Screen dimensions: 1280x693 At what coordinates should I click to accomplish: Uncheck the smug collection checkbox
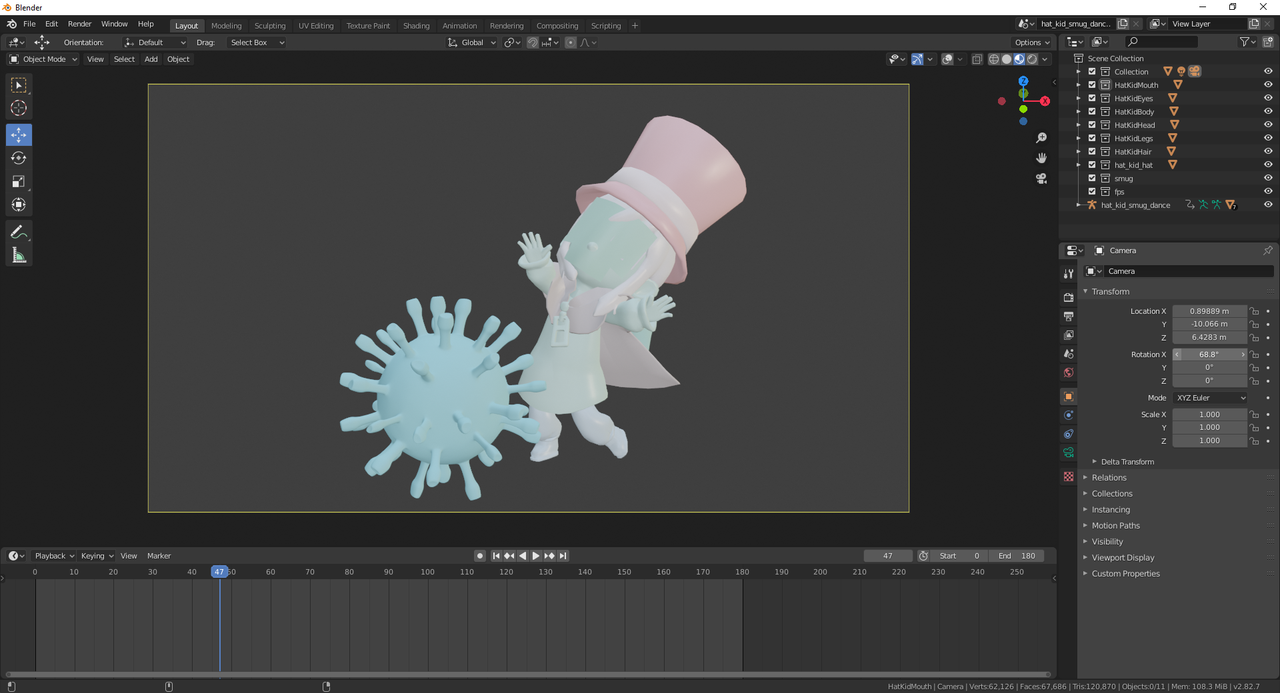pyautogui.click(x=1092, y=178)
